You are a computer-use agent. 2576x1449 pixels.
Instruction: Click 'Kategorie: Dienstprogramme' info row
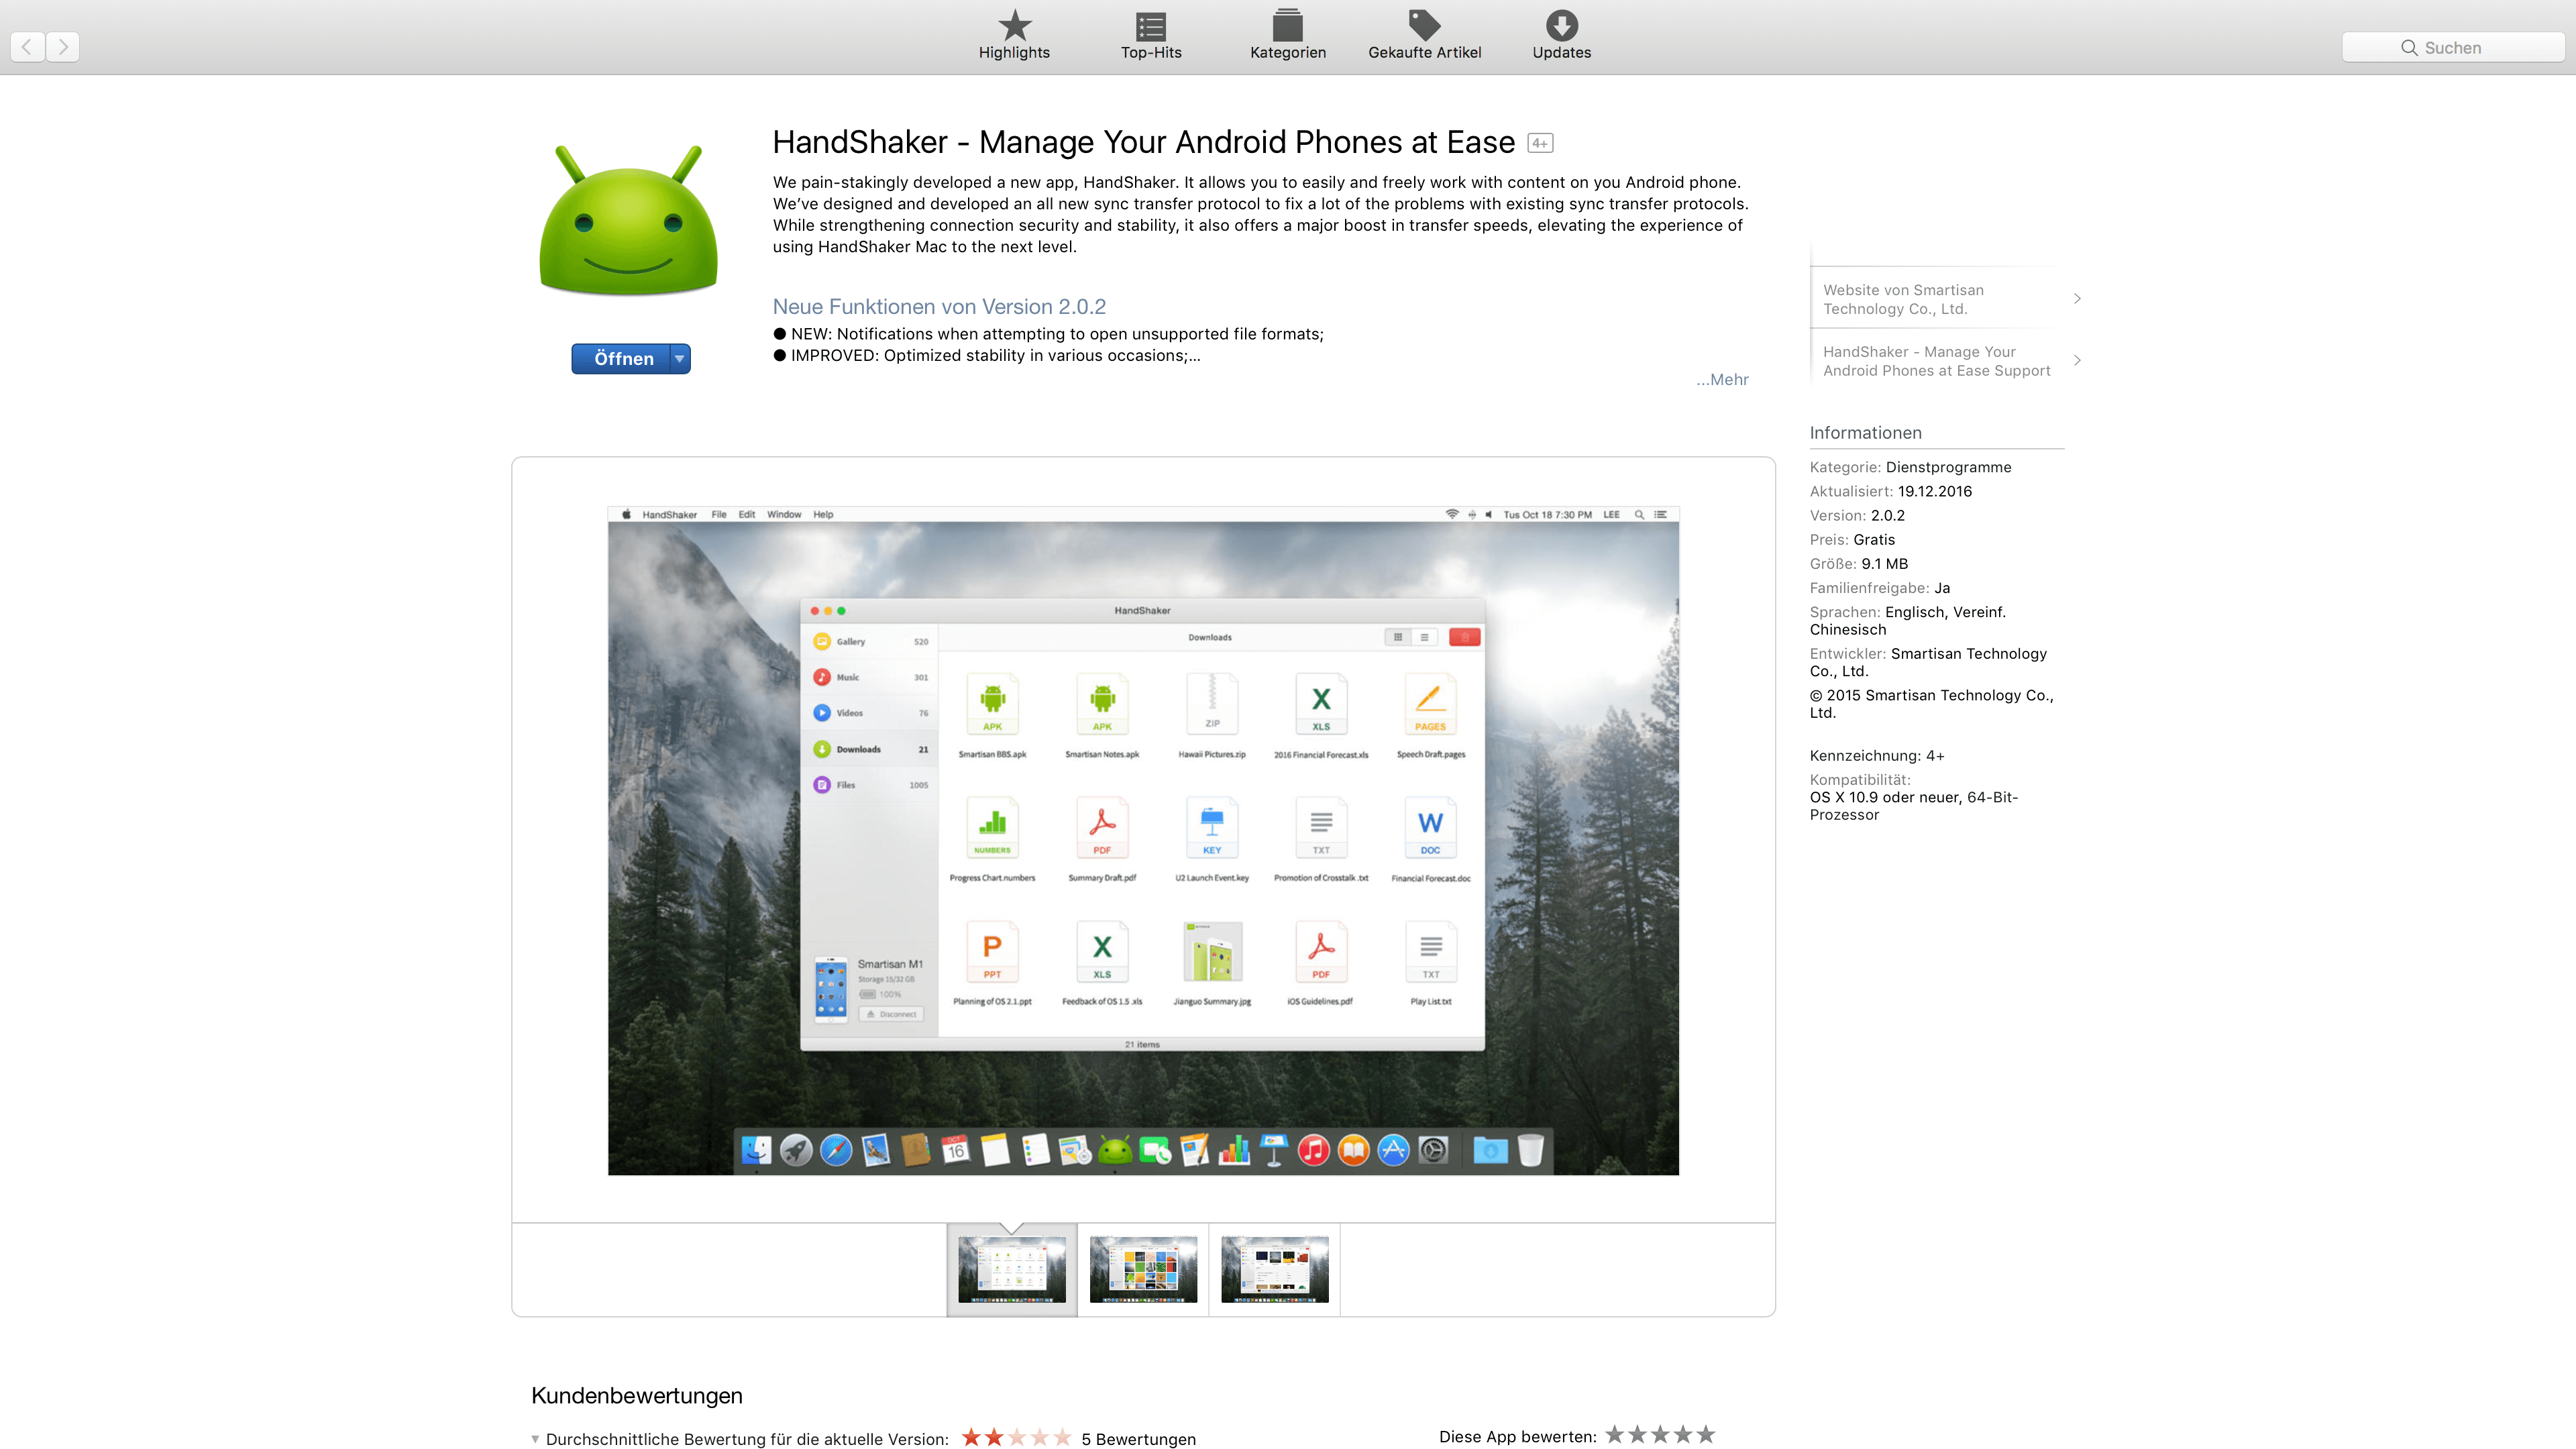click(x=1910, y=467)
